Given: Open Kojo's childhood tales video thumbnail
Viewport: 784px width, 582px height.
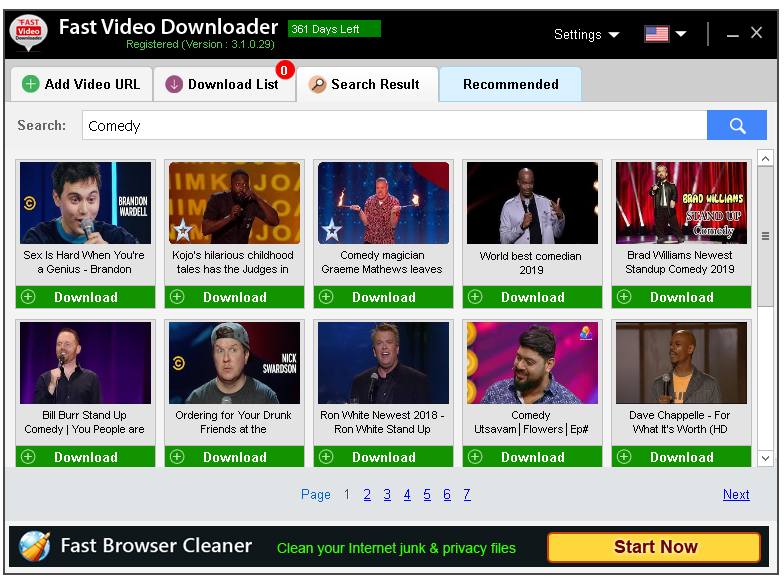Looking at the screenshot, I should (x=234, y=203).
